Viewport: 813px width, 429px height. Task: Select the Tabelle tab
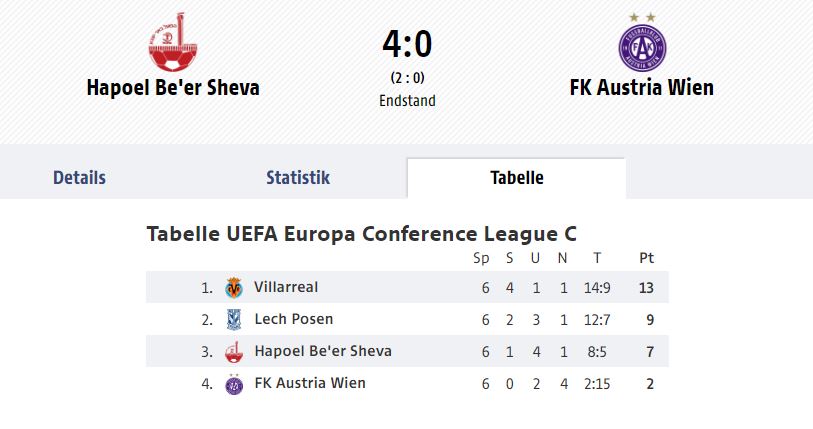(x=517, y=177)
